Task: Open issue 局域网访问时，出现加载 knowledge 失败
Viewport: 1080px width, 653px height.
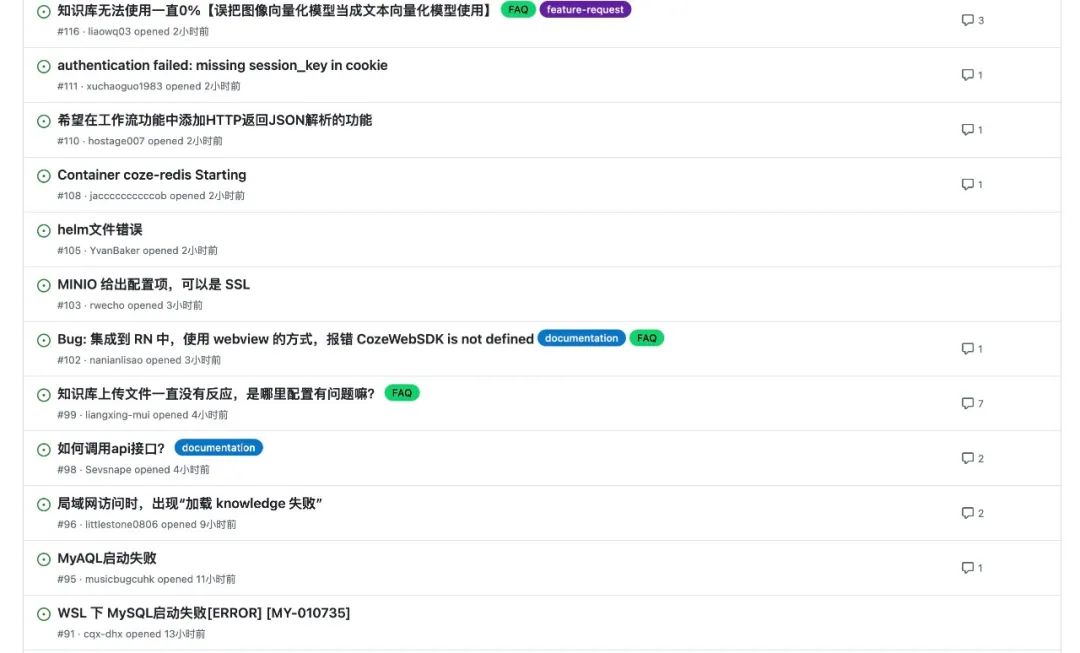Action: point(189,504)
